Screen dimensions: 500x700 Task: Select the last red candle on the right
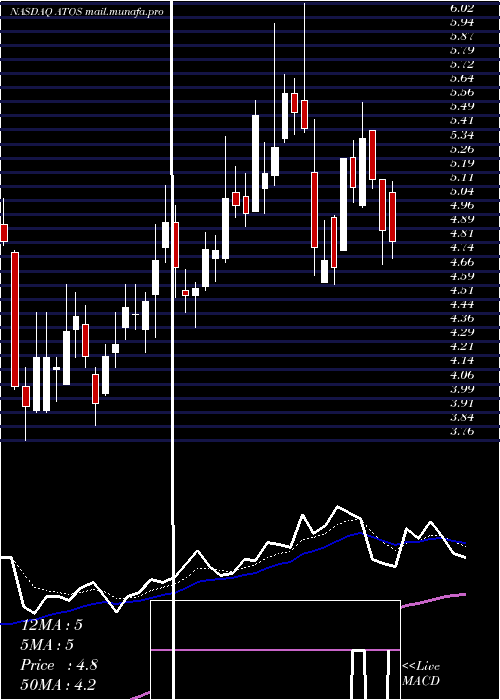point(392,217)
